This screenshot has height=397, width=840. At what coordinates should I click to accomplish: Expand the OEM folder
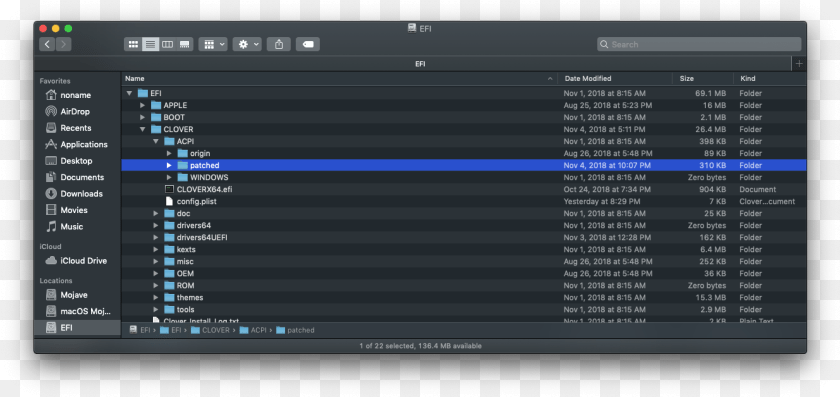click(155, 273)
